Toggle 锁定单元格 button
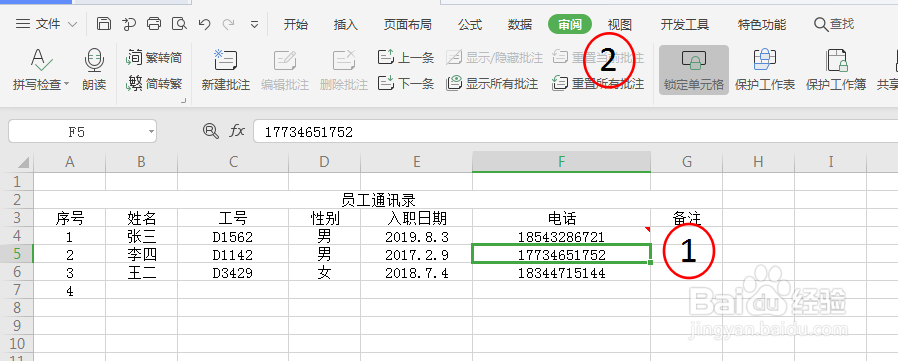This screenshot has height=361, width=898. click(694, 70)
